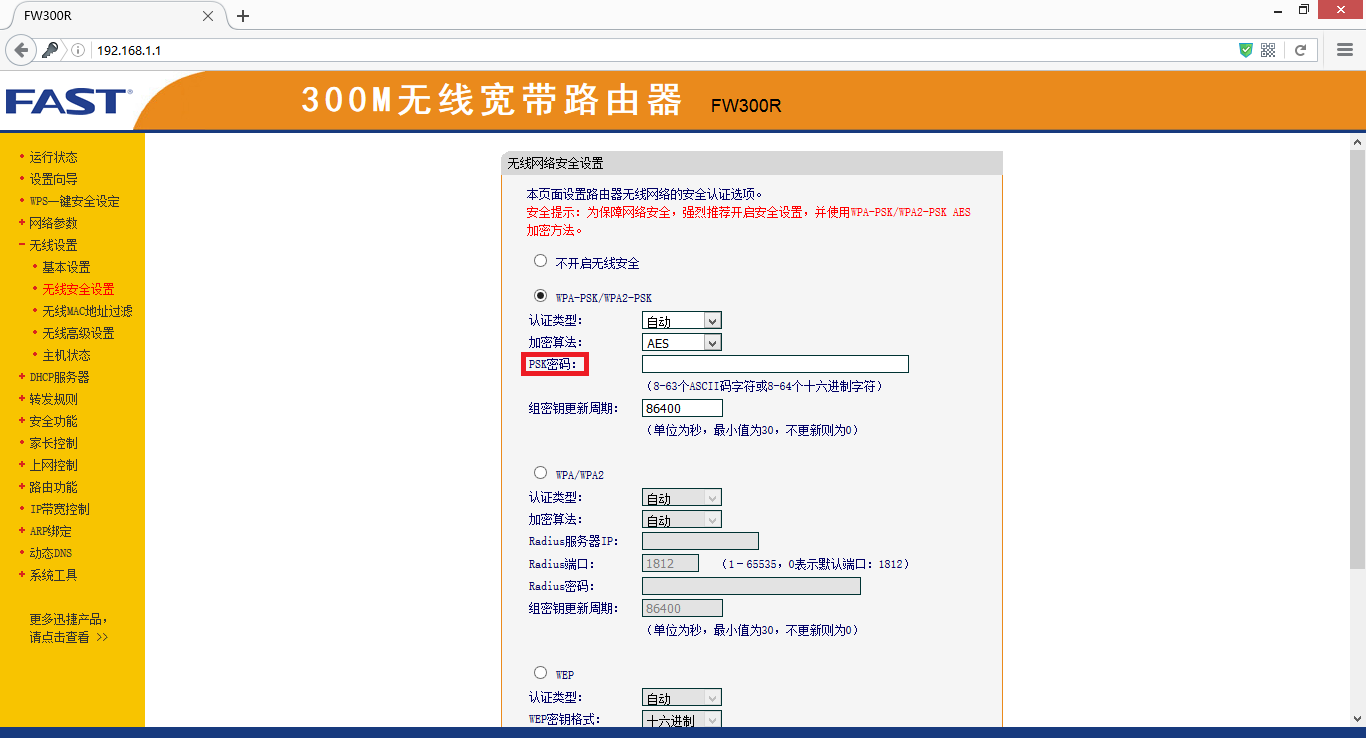
Task: Open WPA-PSK 加密算法 AES dropdown
Action: coord(682,343)
